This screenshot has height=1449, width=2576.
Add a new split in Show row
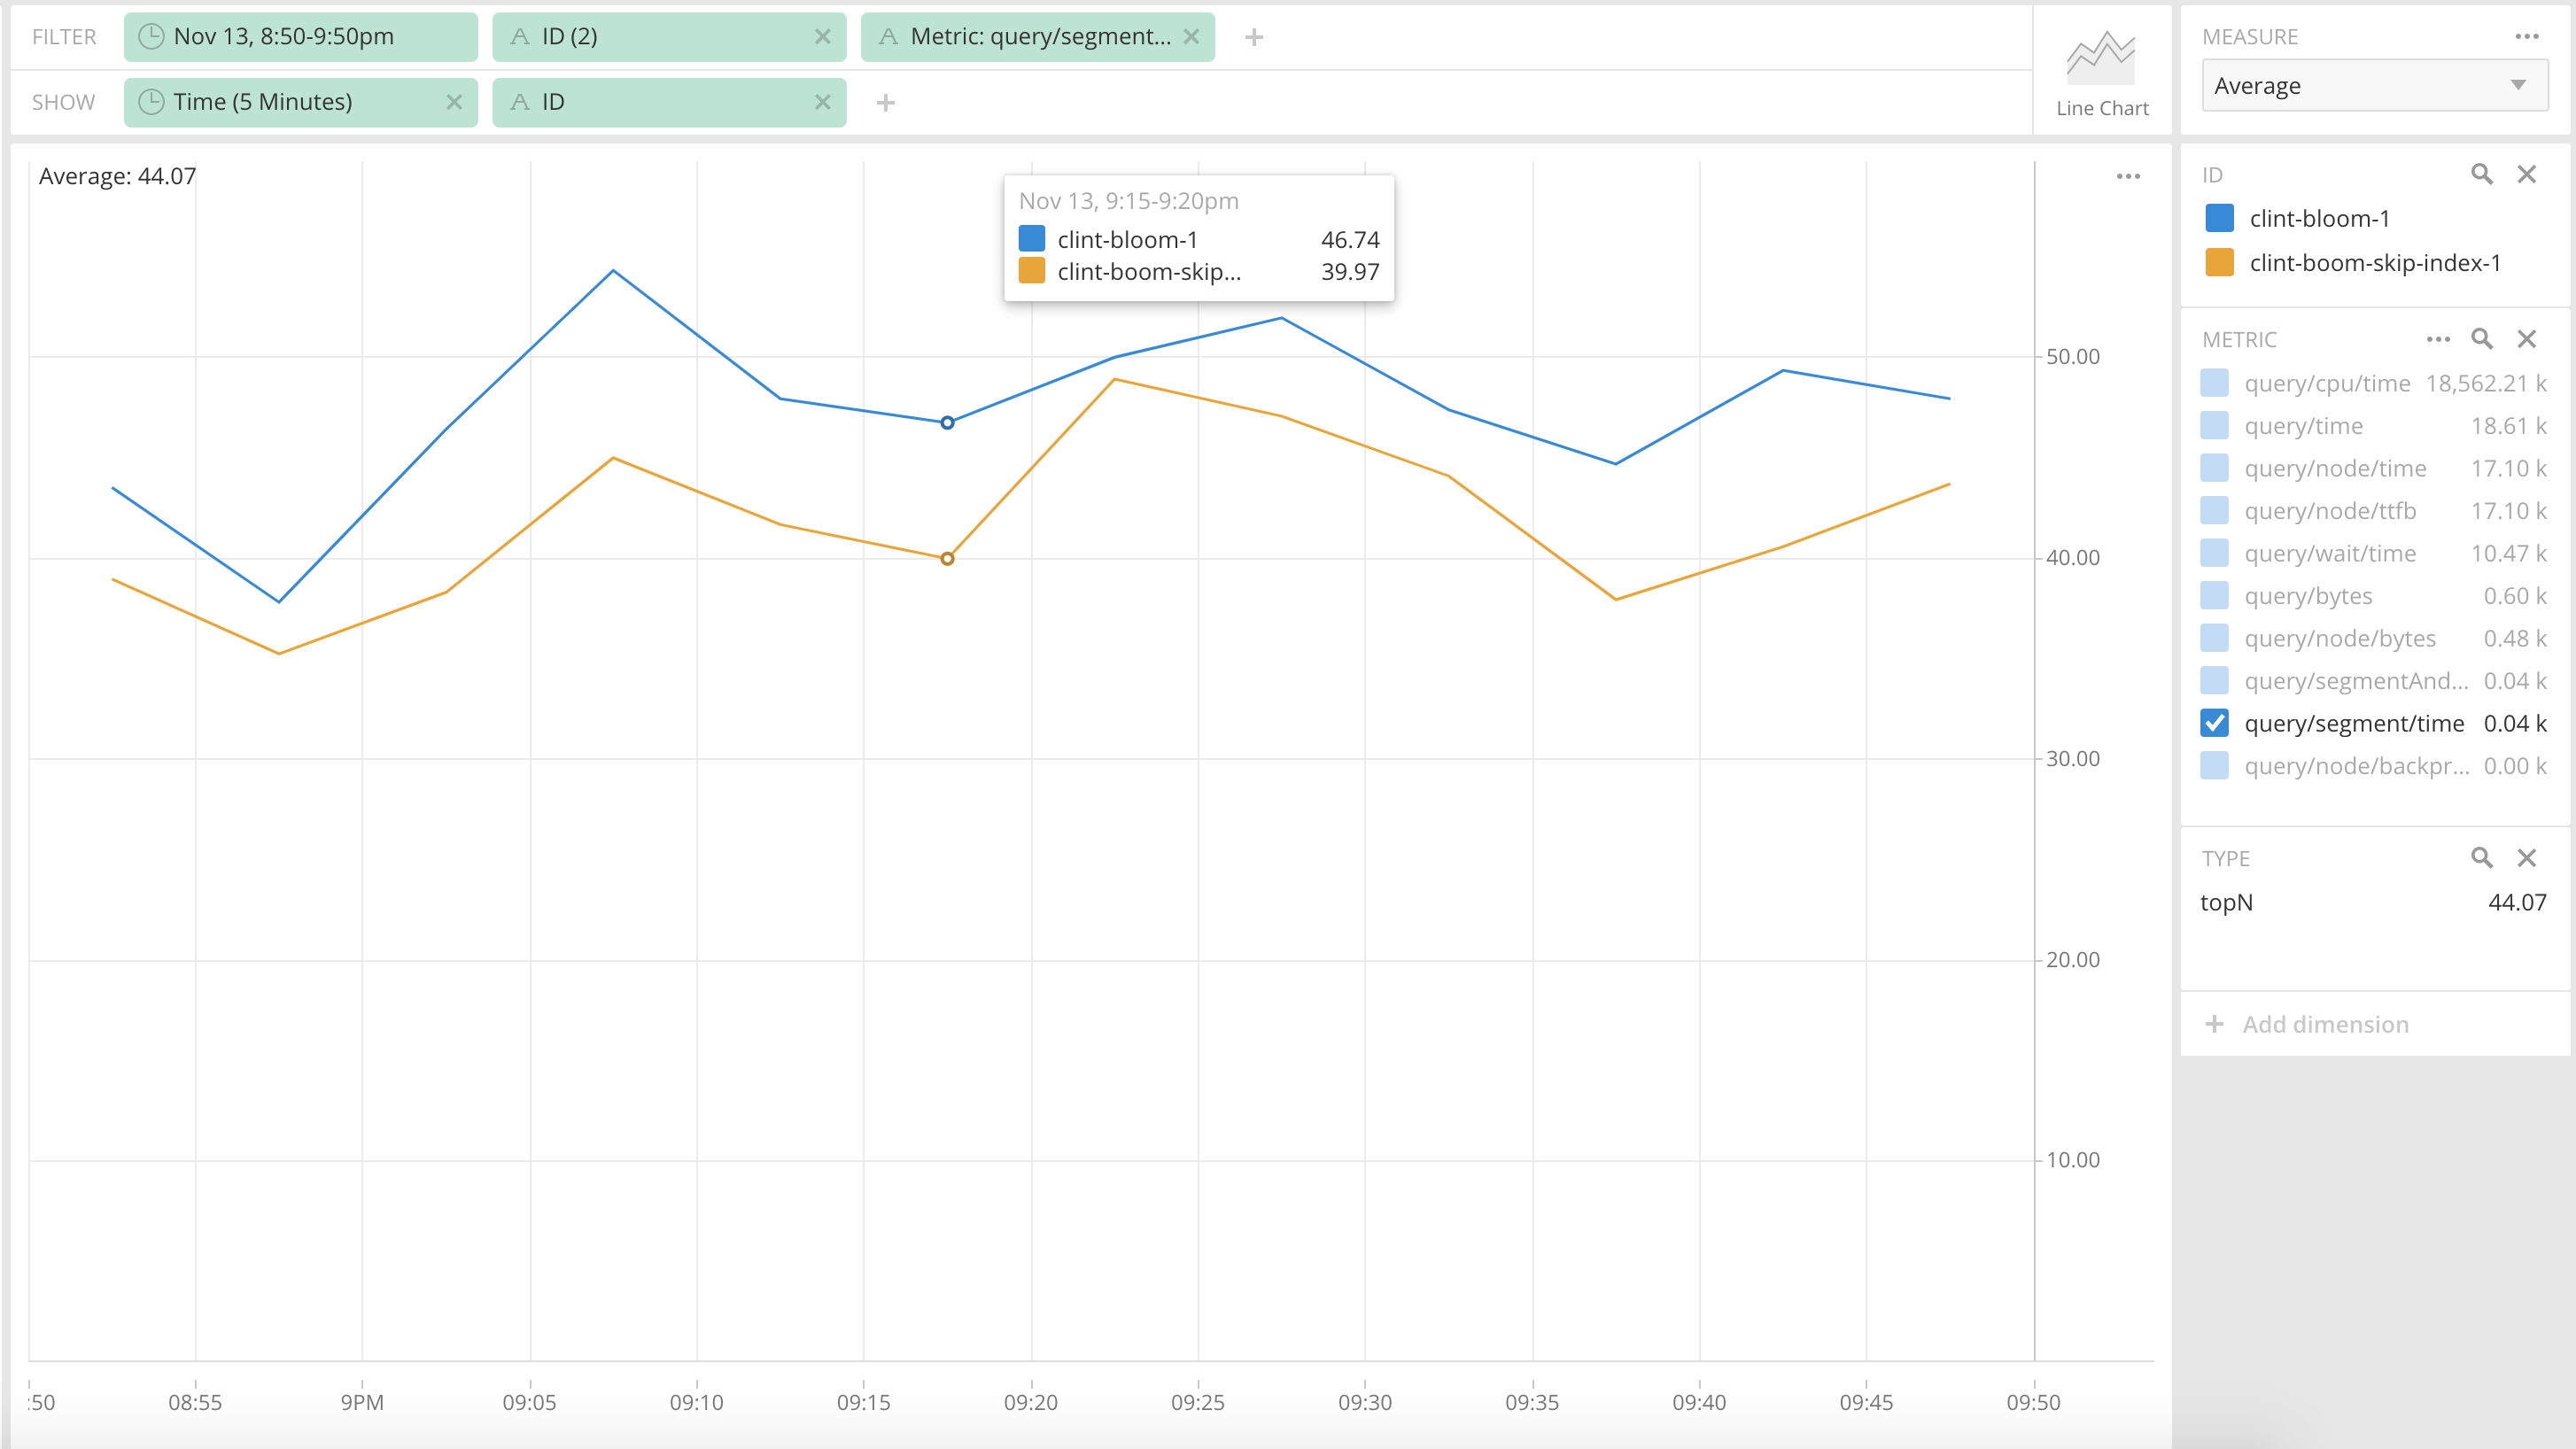coord(885,102)
